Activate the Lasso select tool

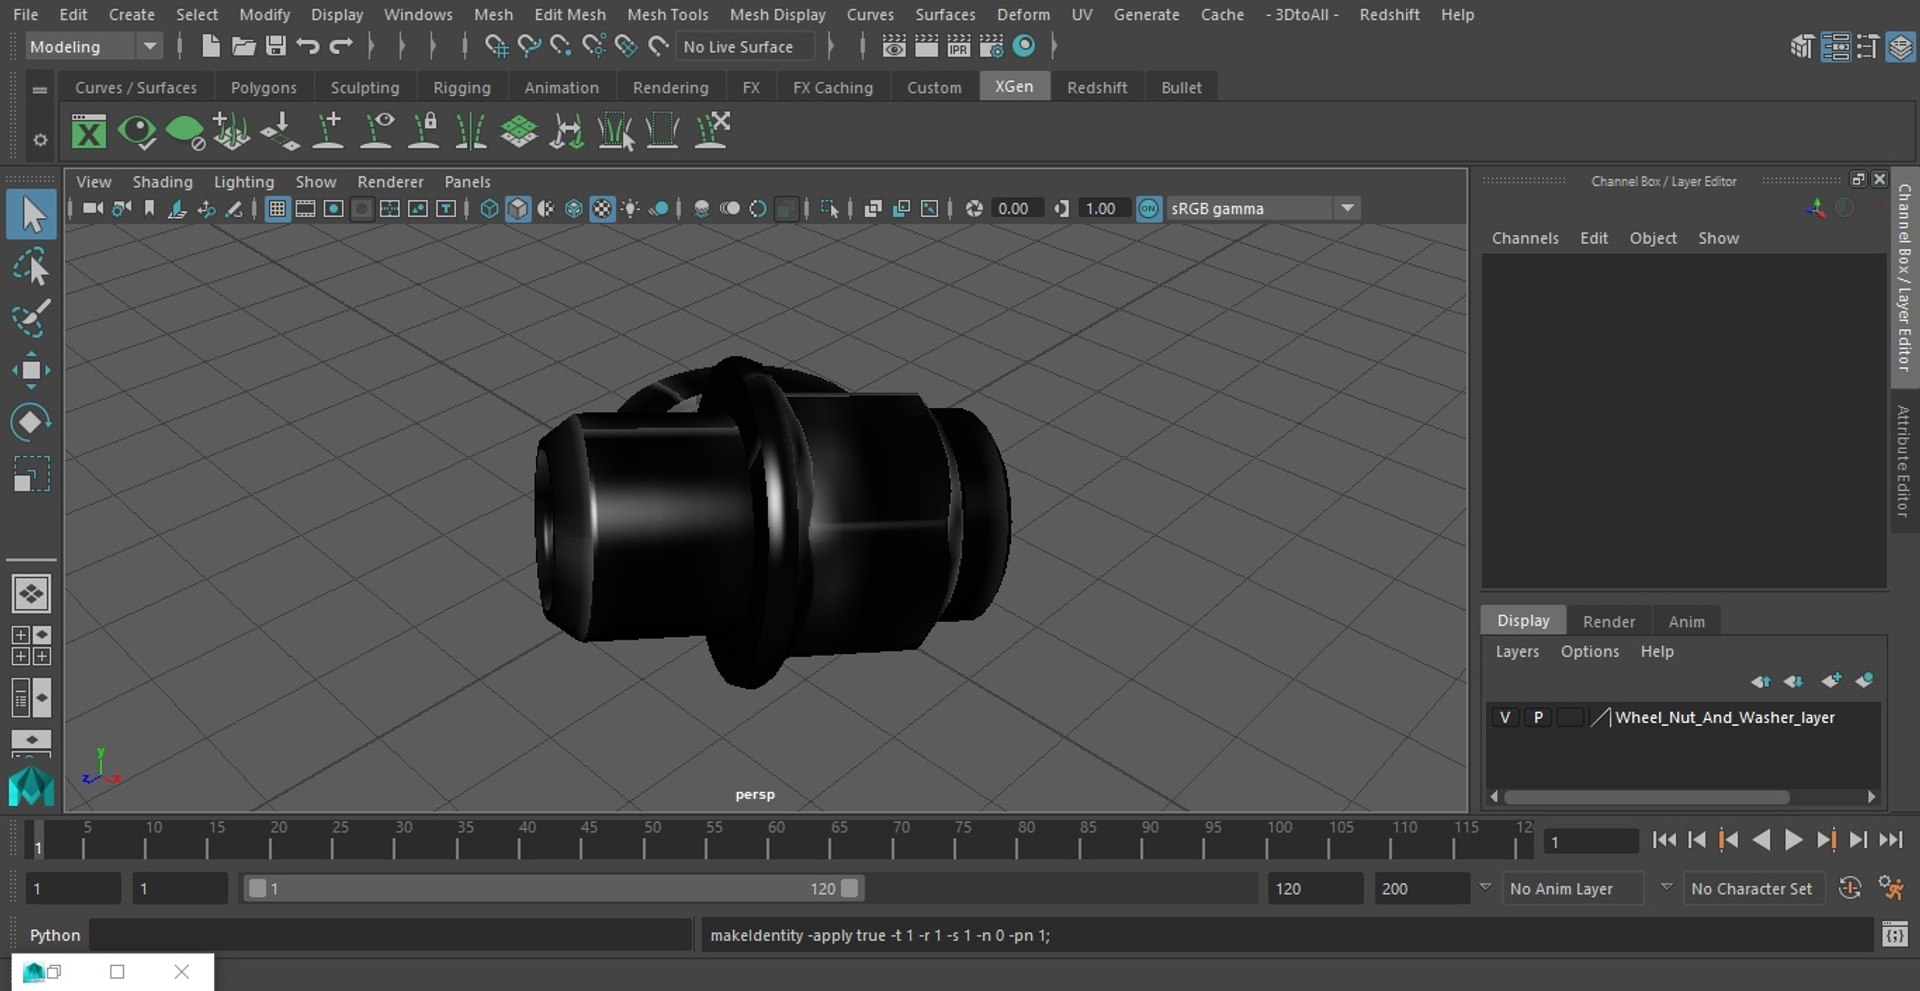[x=31, y=268]
